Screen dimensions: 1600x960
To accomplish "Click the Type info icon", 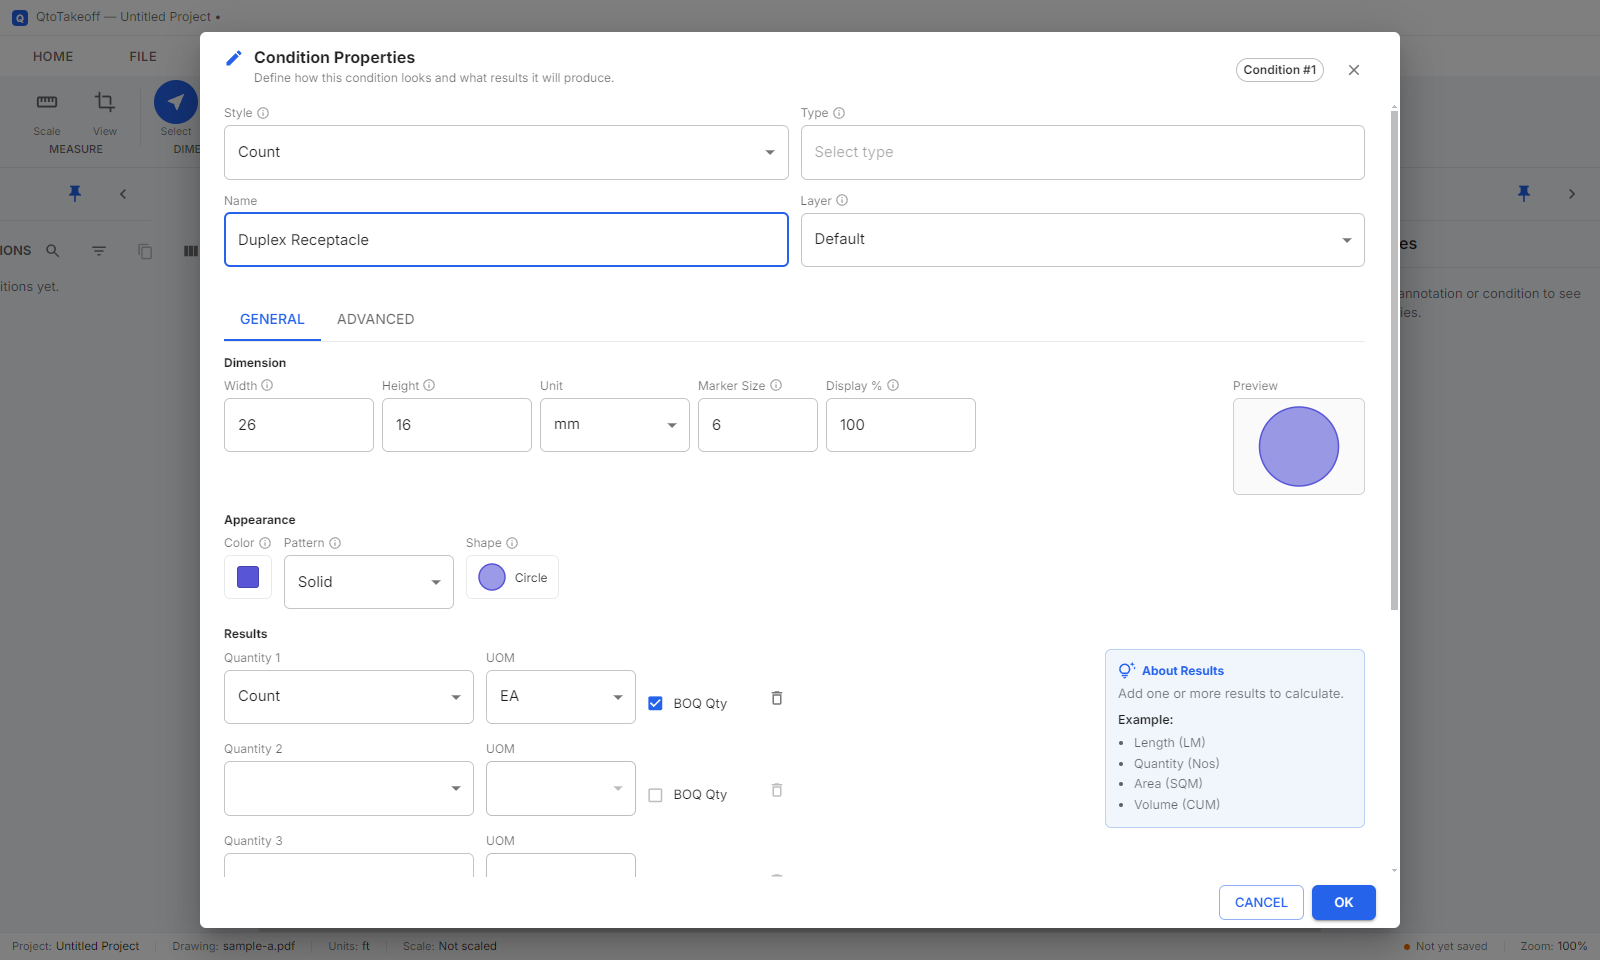I will (x=839, y=113).
